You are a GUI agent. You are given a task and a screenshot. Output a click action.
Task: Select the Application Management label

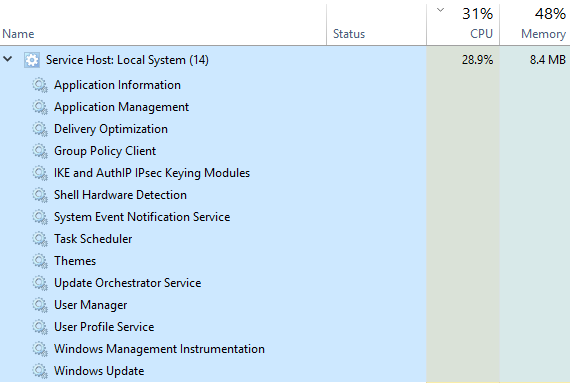(x=121, y=107)
